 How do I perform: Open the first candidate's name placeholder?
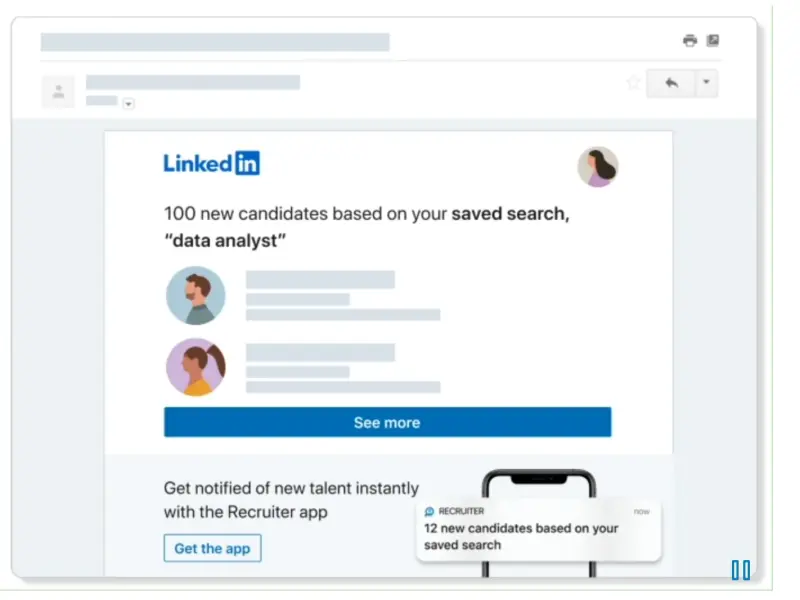pos(320,280)
